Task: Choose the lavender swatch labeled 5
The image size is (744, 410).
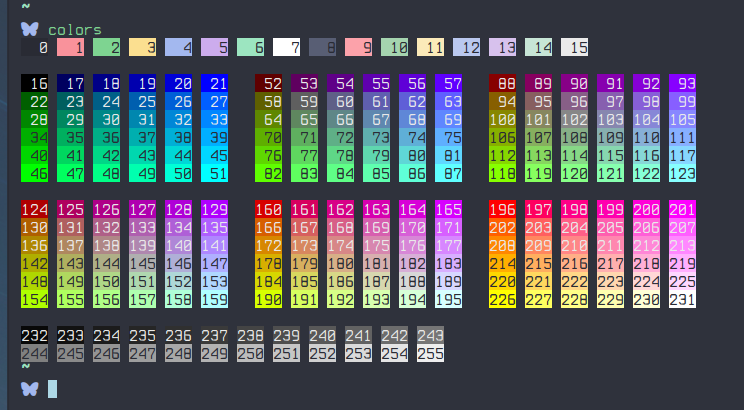Action: pyautogui.click(x=214, y=47)
